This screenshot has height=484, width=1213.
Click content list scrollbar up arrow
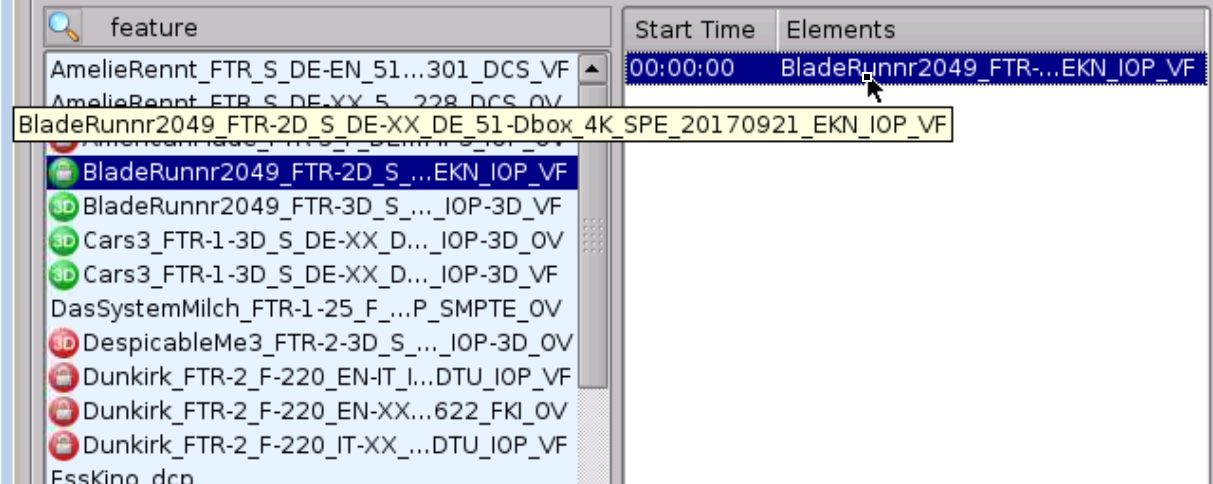(x=592, y=69)
